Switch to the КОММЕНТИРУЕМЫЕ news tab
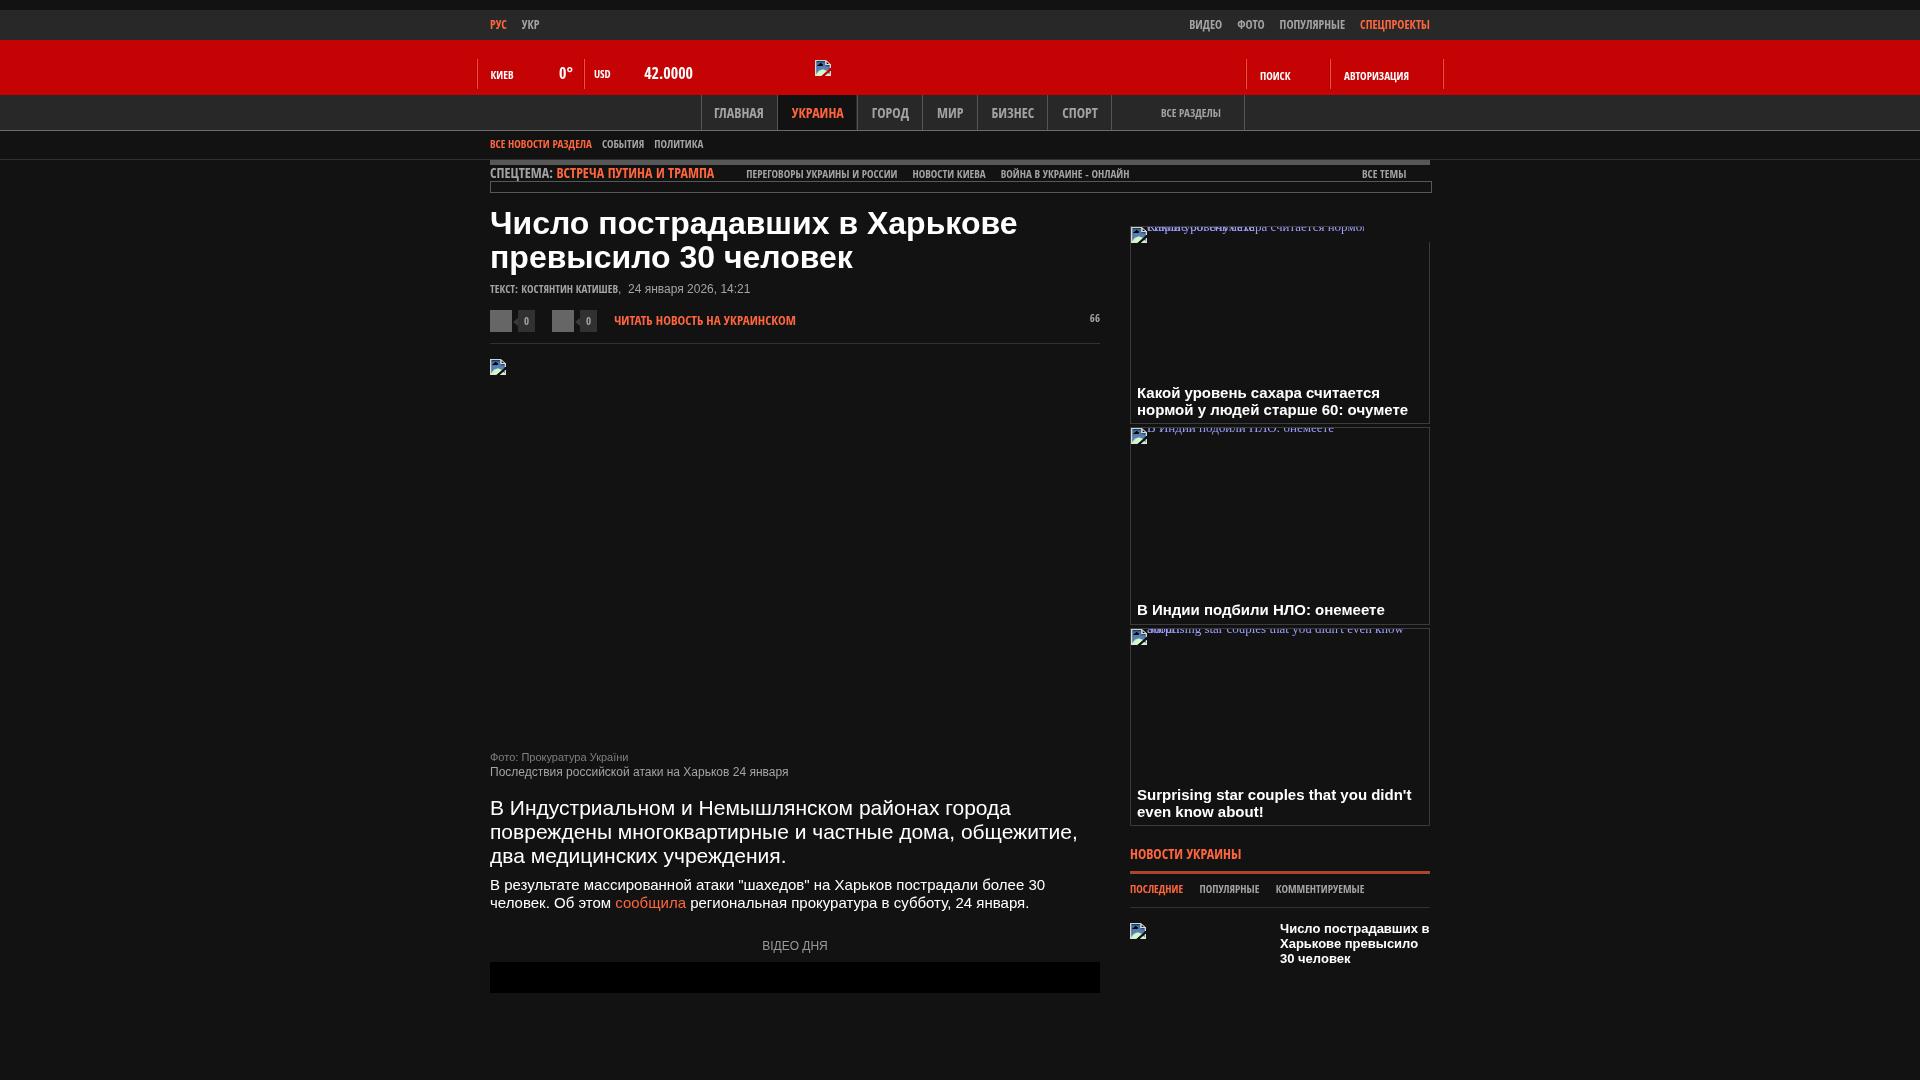The height and width of the screenshot is (1080, 1920). coord(1319,889)
